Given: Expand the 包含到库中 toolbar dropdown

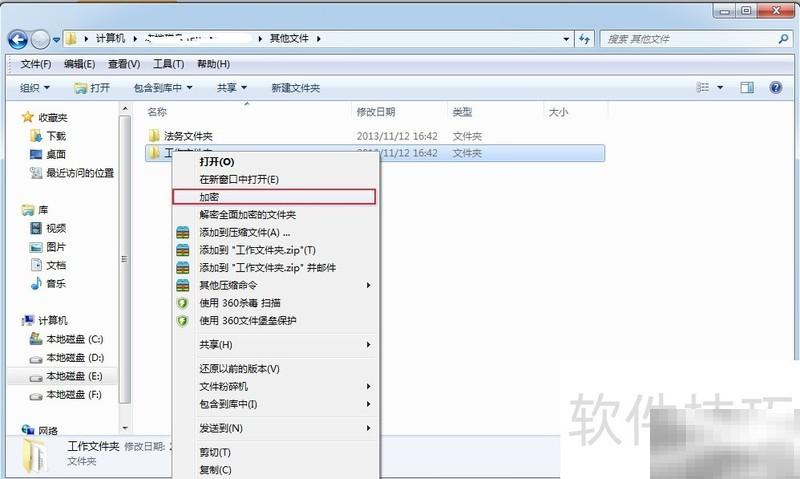Looking at the screenshot, I should click(x=163, y=88).
